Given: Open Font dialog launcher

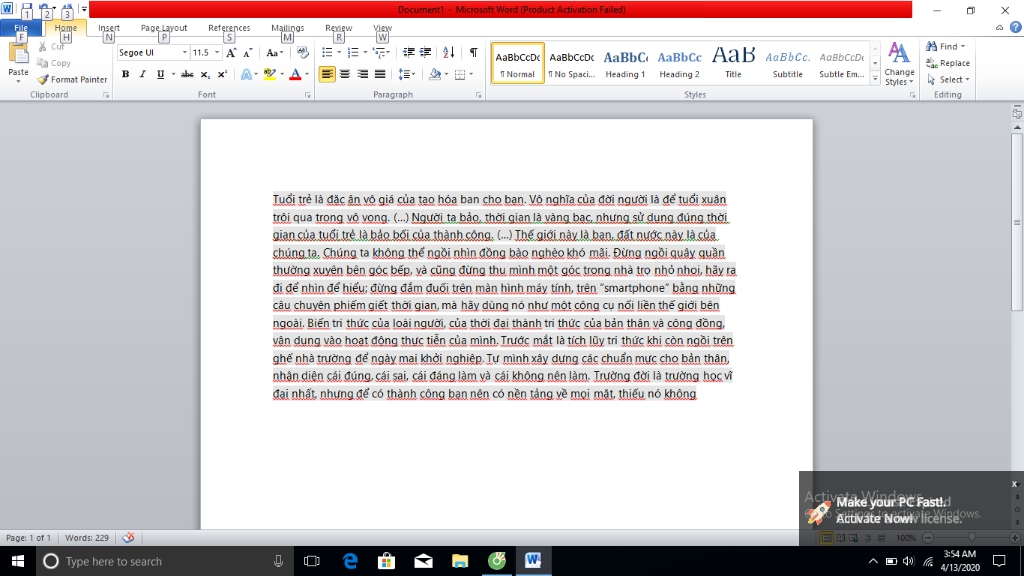Looking at the screenshot, I should [x=308, y=95].
